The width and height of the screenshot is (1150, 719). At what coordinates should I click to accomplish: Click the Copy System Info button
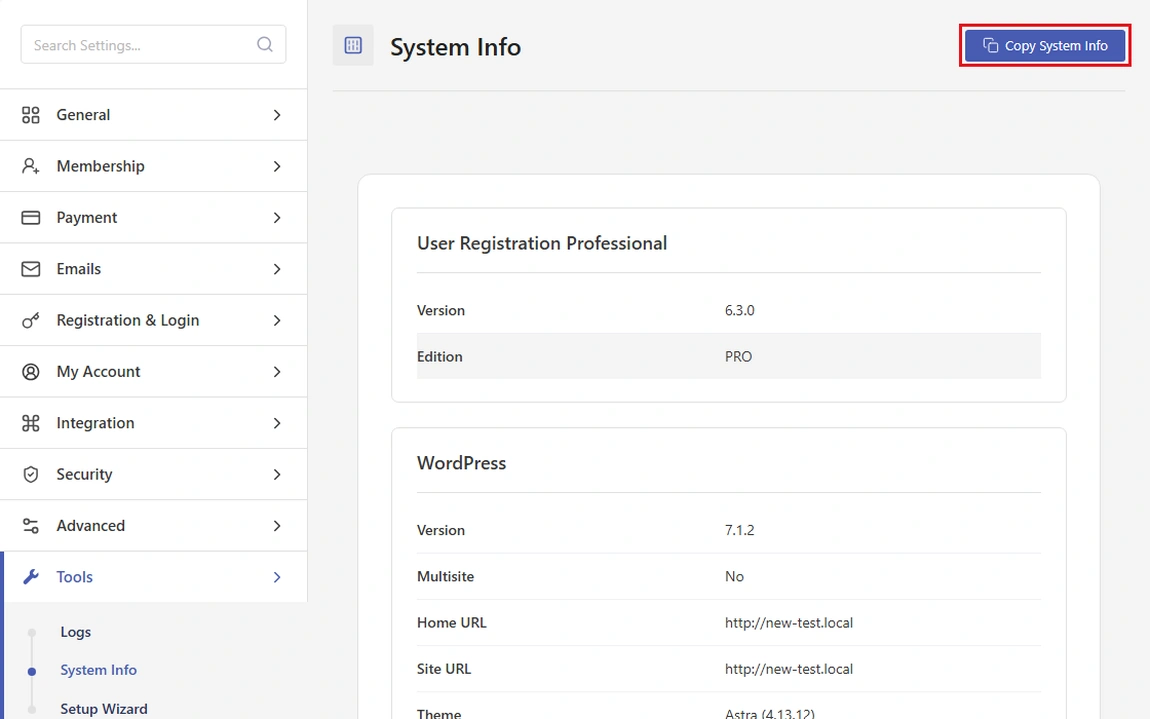[1044, 45]
